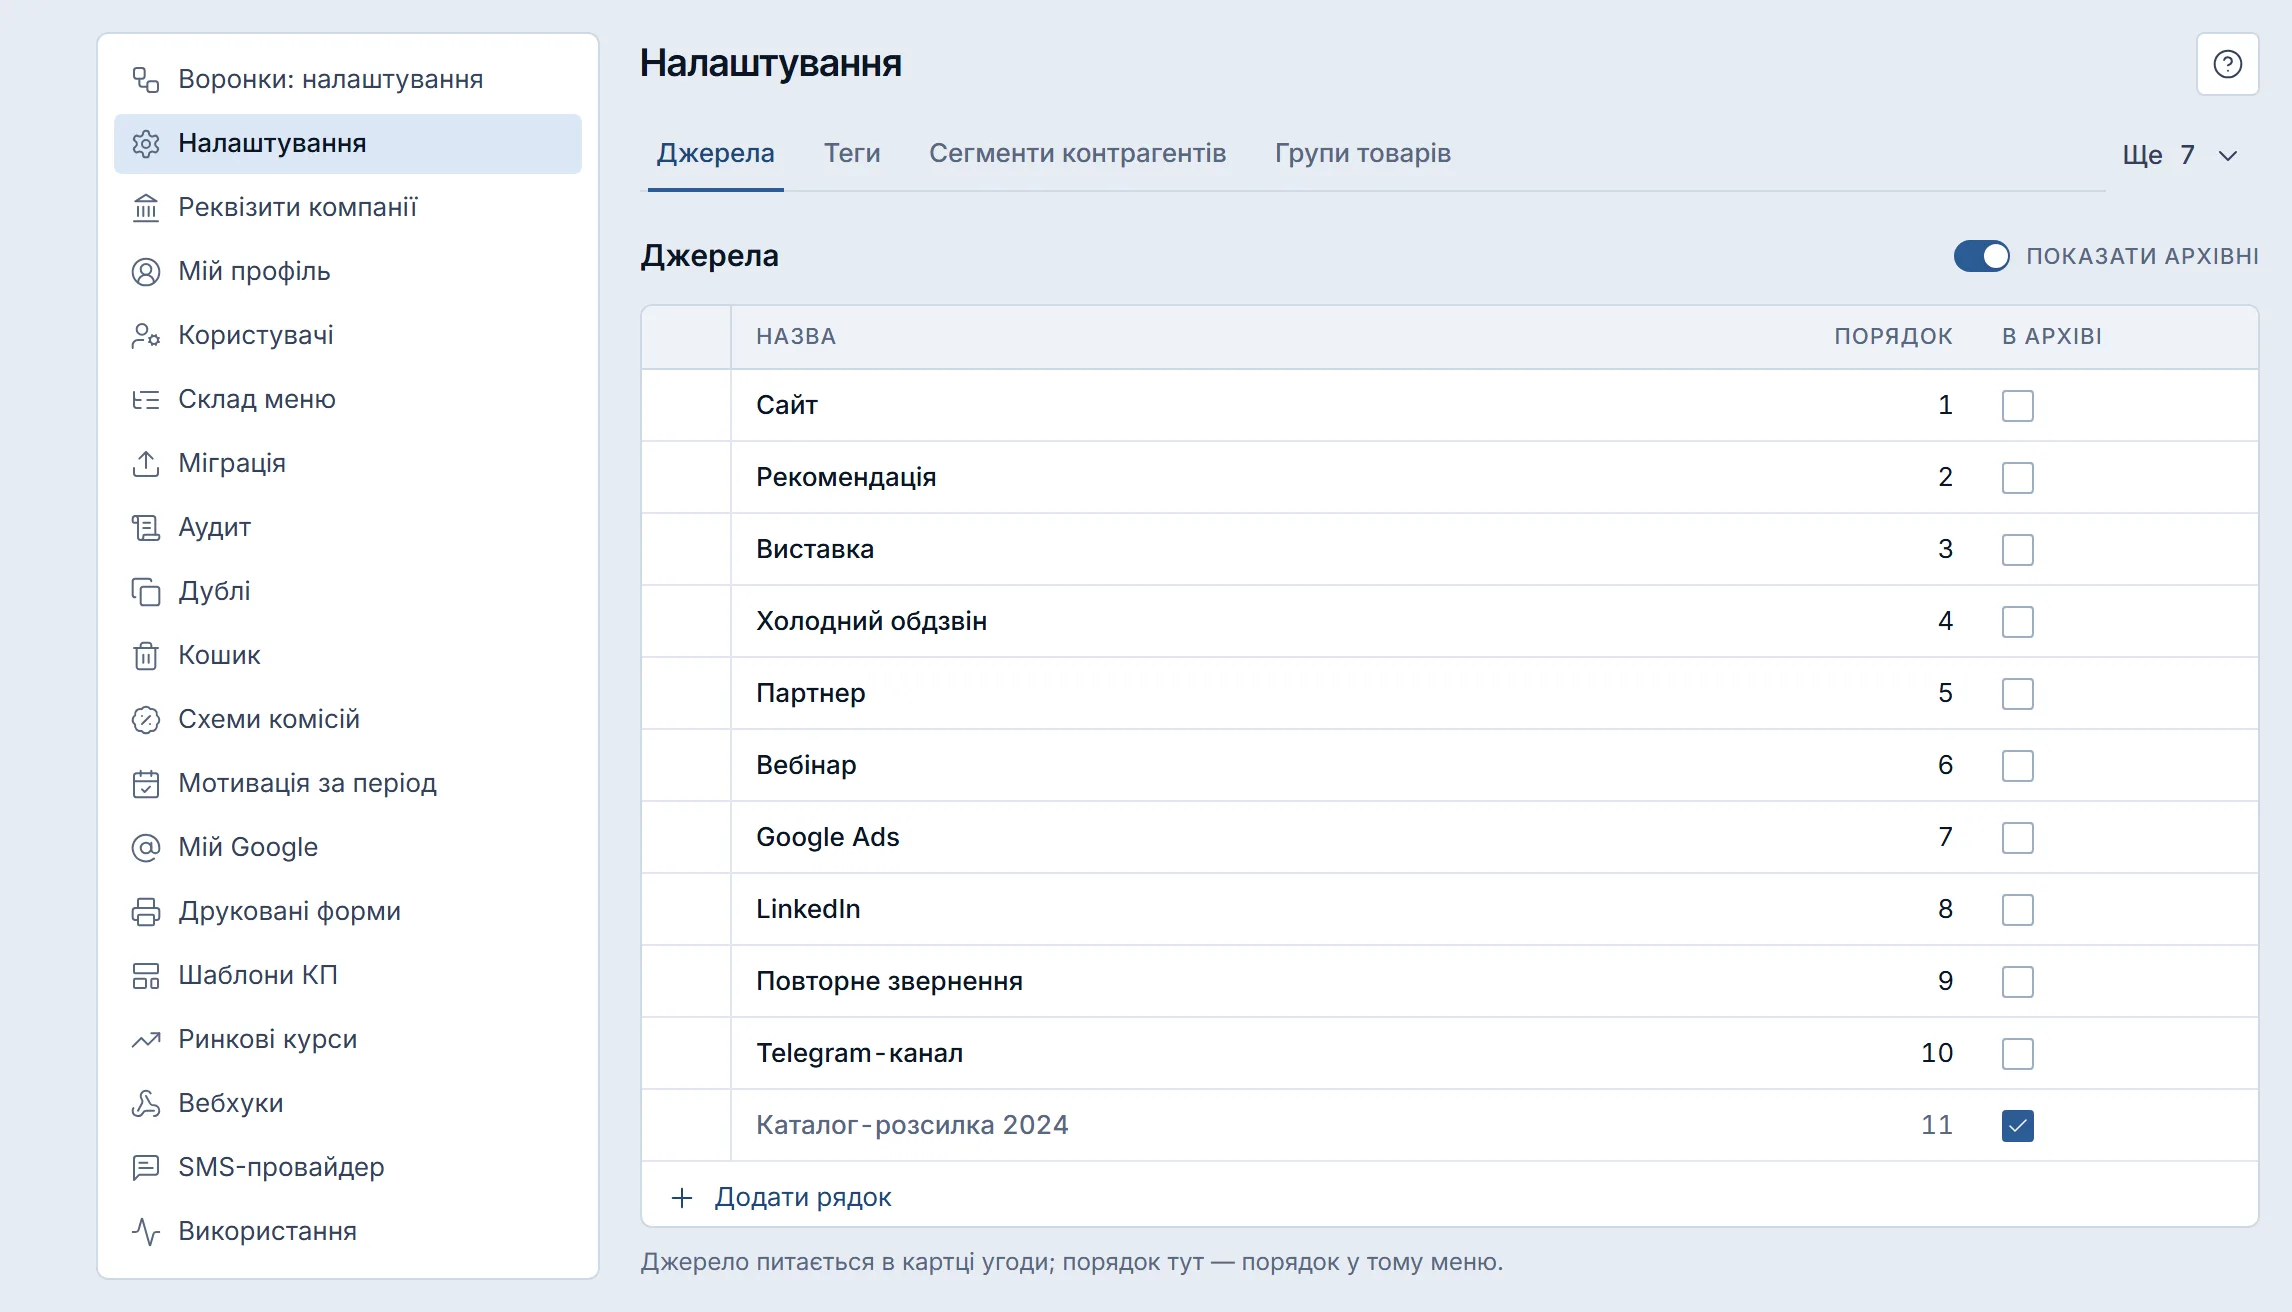Turn off Показати архівні toggle
This screenshot has width=2292, height=1312.
[1981, 256]
